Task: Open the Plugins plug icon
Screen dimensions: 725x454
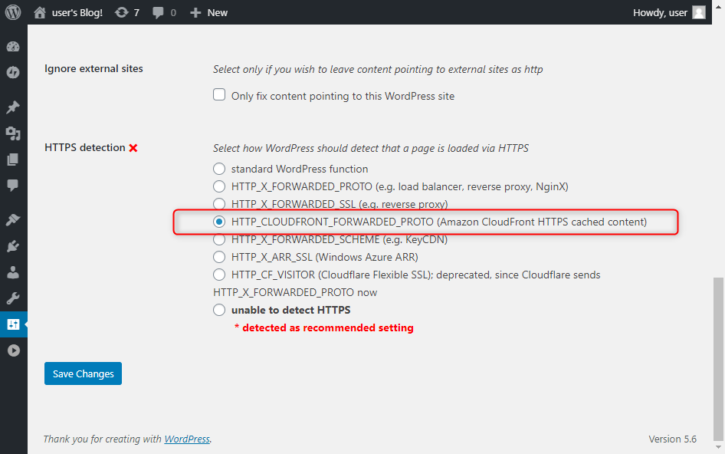Action: pos(13,246)
